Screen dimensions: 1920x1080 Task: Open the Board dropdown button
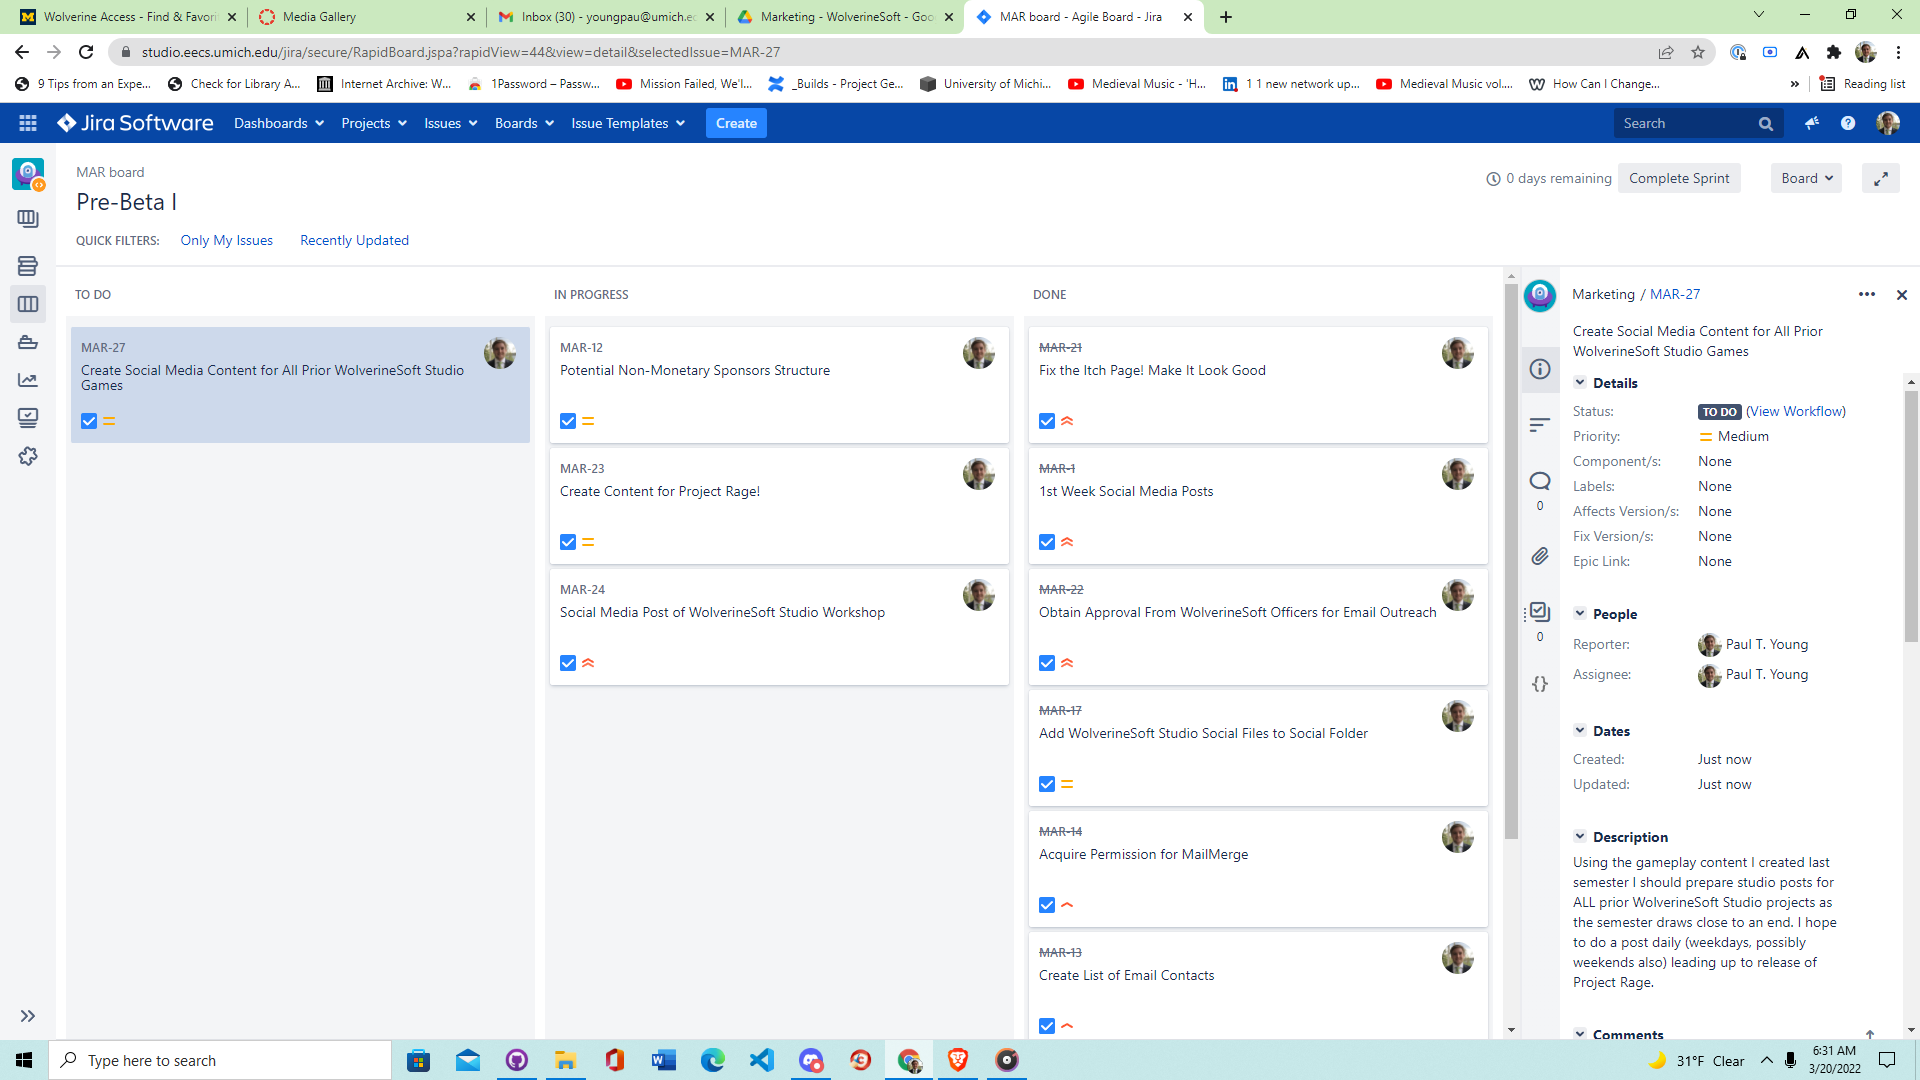1806,178
